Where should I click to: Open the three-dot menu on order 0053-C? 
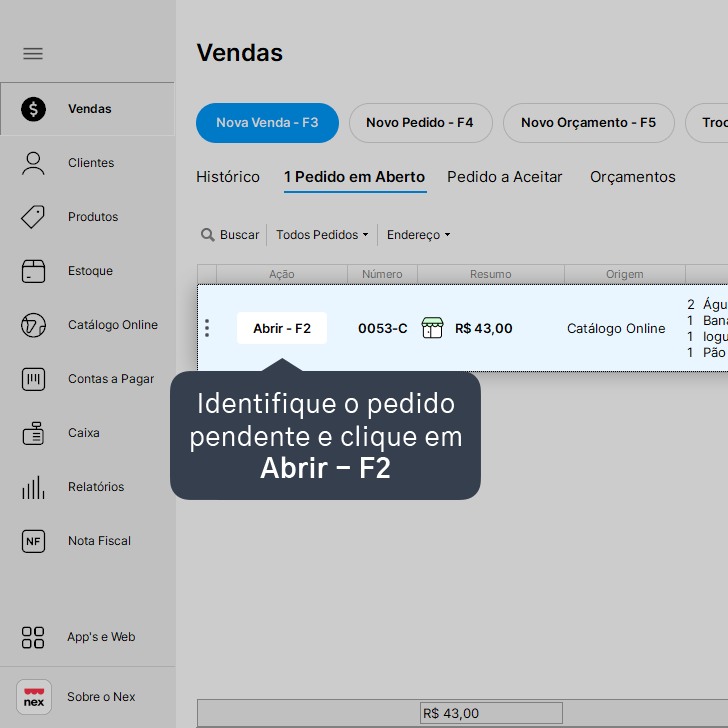tap(207, 328)
